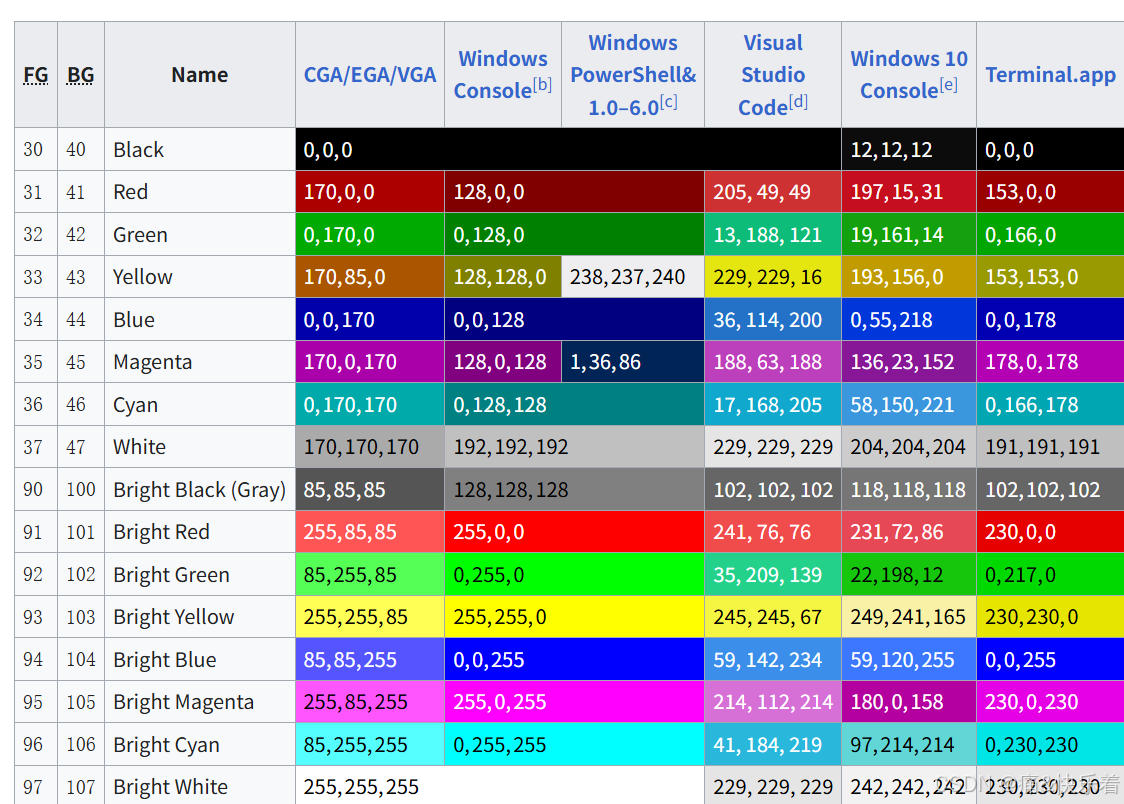1124x804 pixels.
Task: Click the 58,150,221 cell
Action: pos(909,404)
